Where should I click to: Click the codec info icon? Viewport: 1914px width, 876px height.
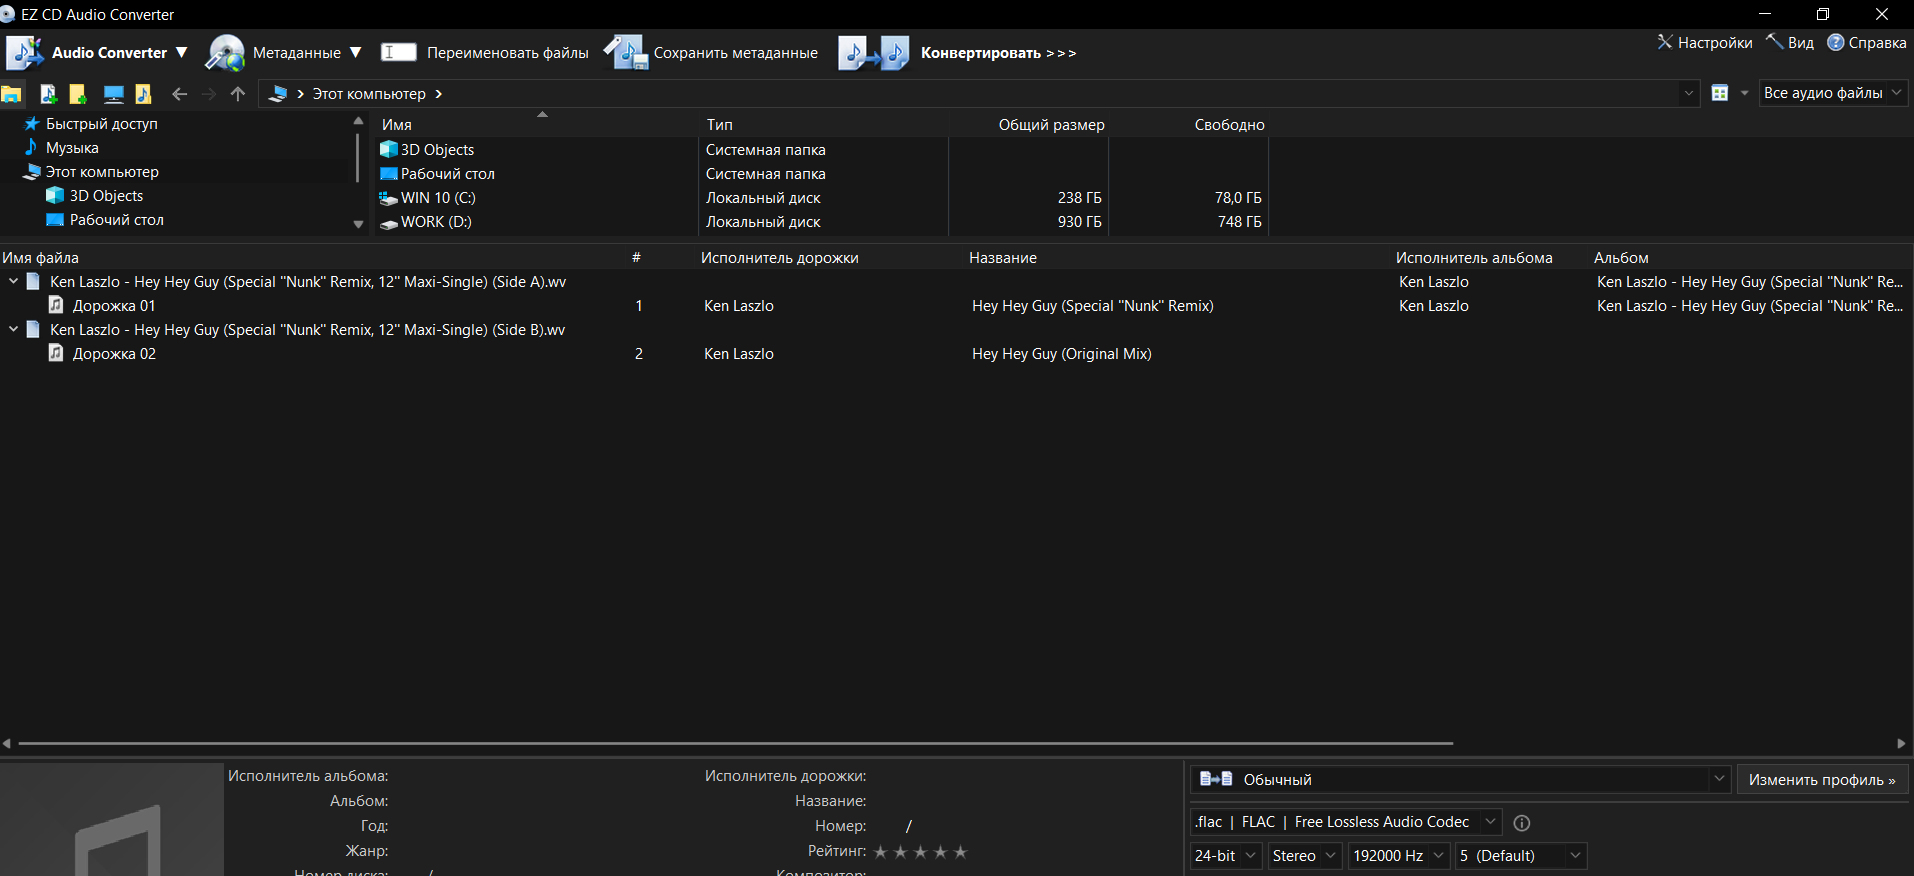coord(1521,823)
